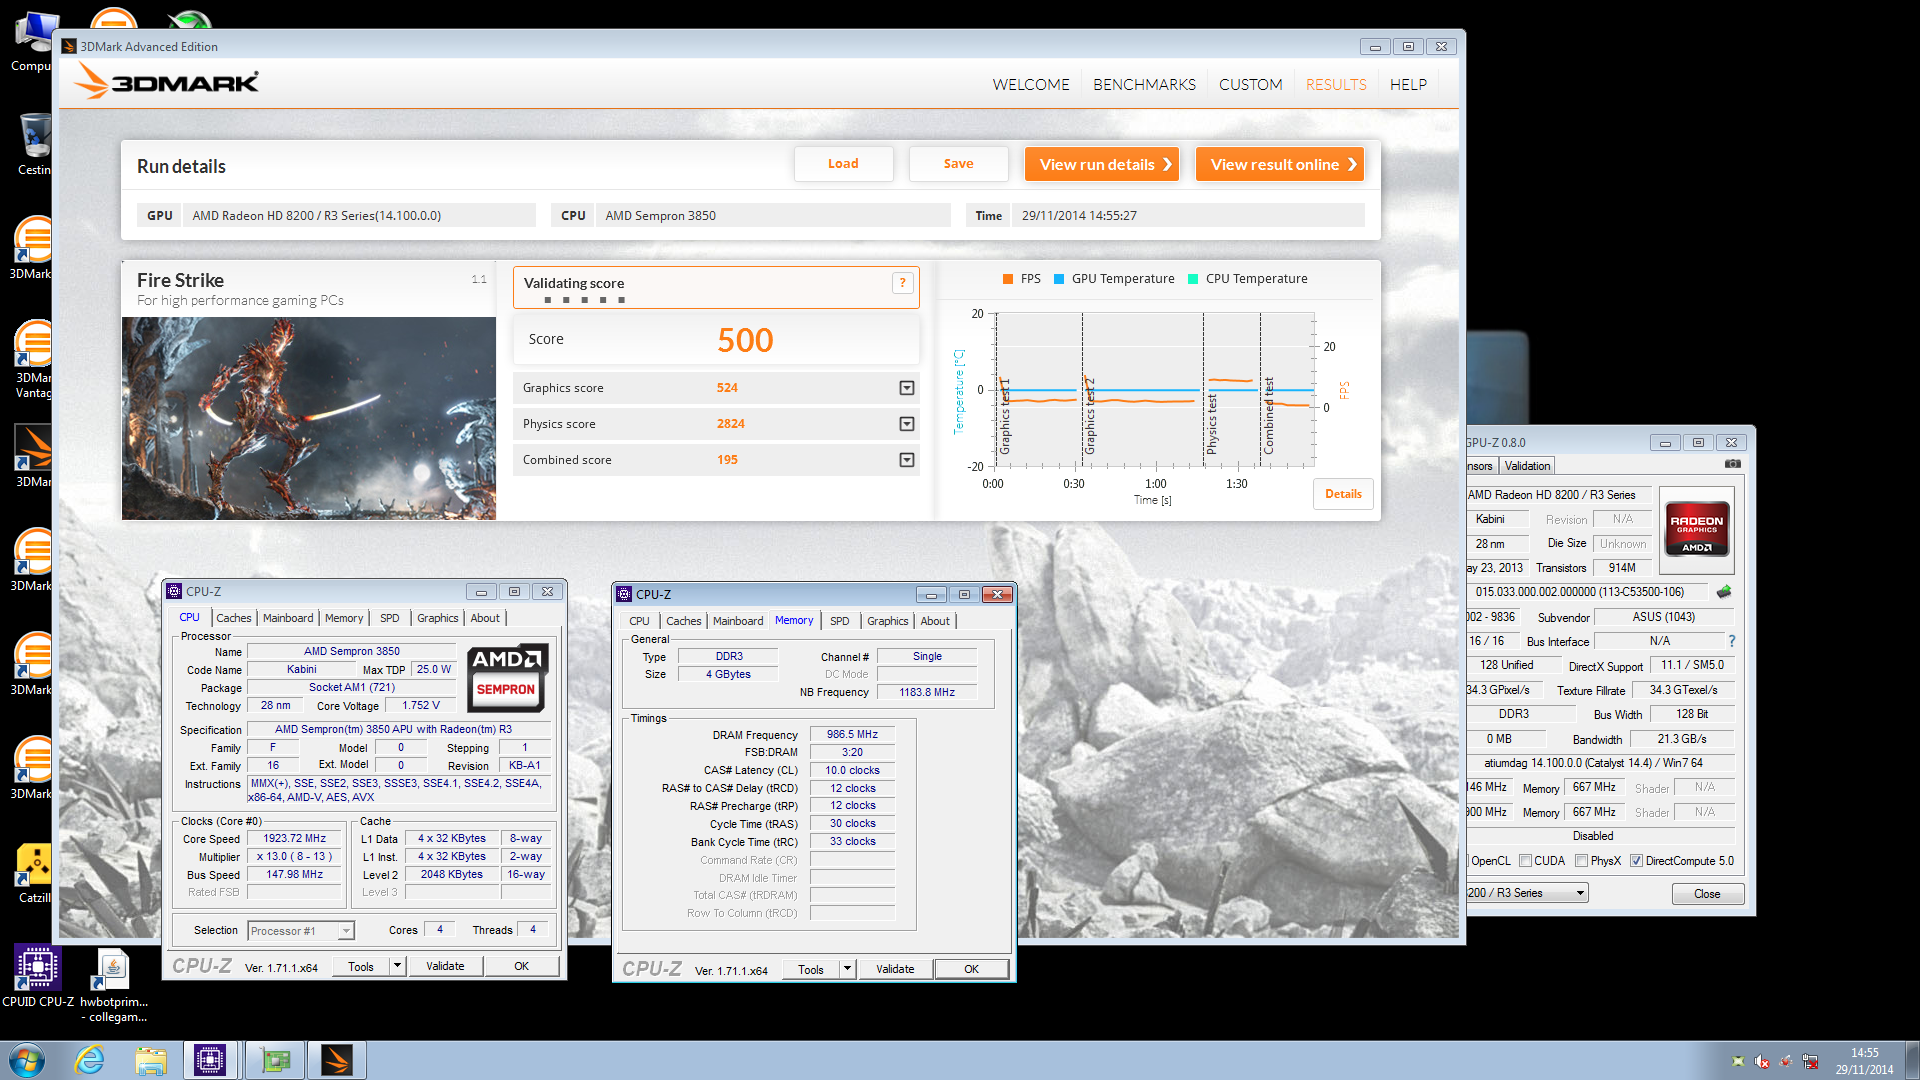This screenshot has height=1080, width=1920.
Task: Select the CPUID CPU-Z desktop shortcut
Action: click(x=38, y=977)
